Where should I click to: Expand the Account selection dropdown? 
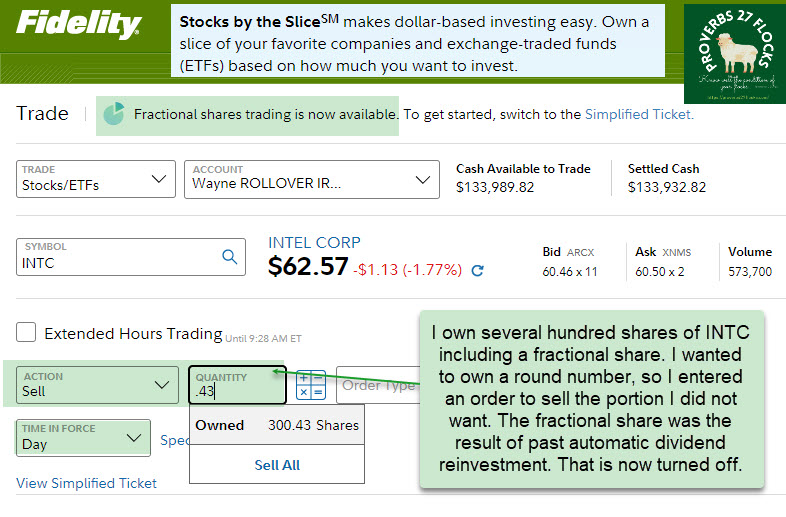(x=309, y=179)
